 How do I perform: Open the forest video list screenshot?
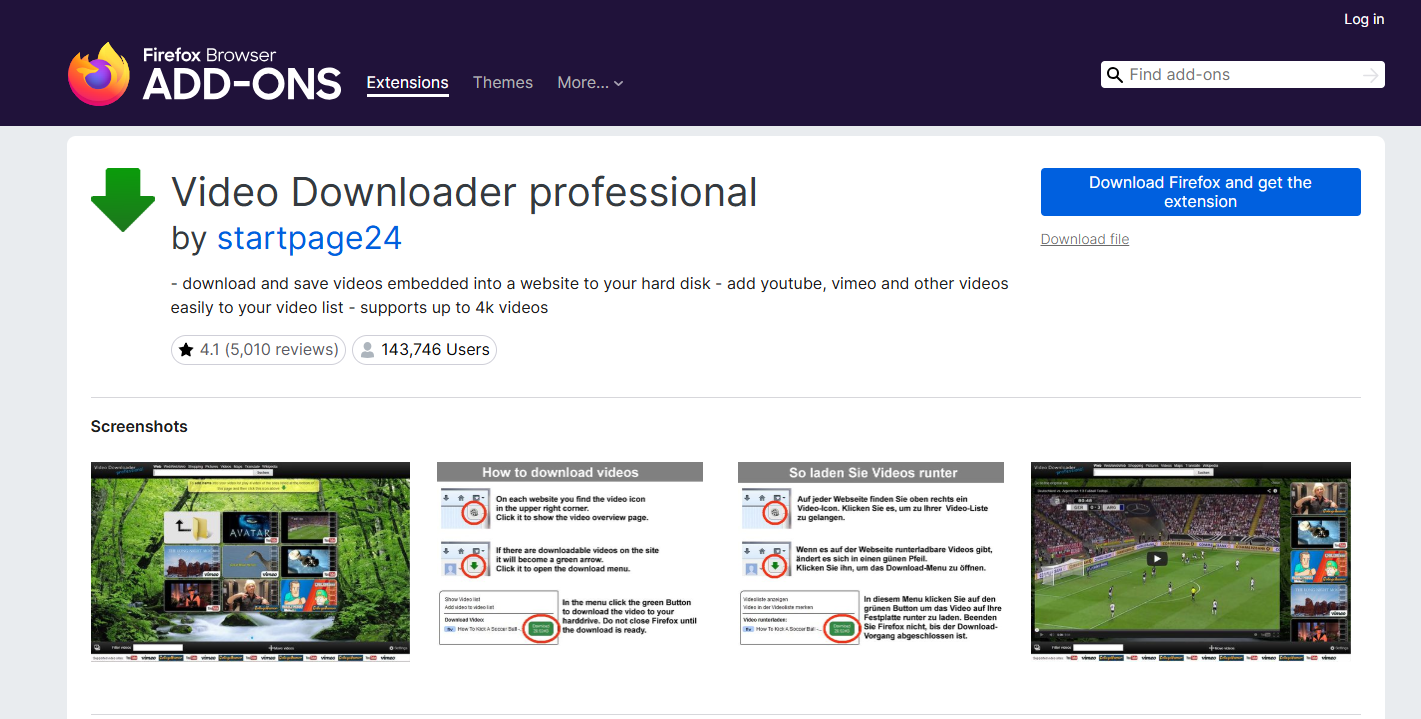pyautogui.click(x=250, y=562)
